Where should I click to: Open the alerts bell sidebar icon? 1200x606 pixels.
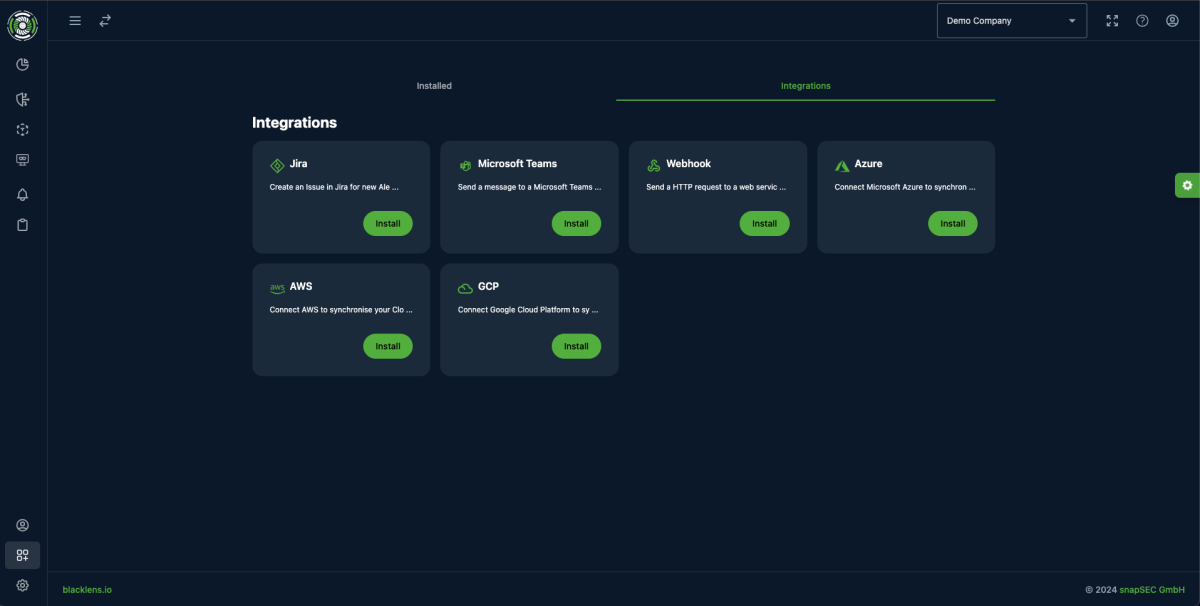[23, 195]
